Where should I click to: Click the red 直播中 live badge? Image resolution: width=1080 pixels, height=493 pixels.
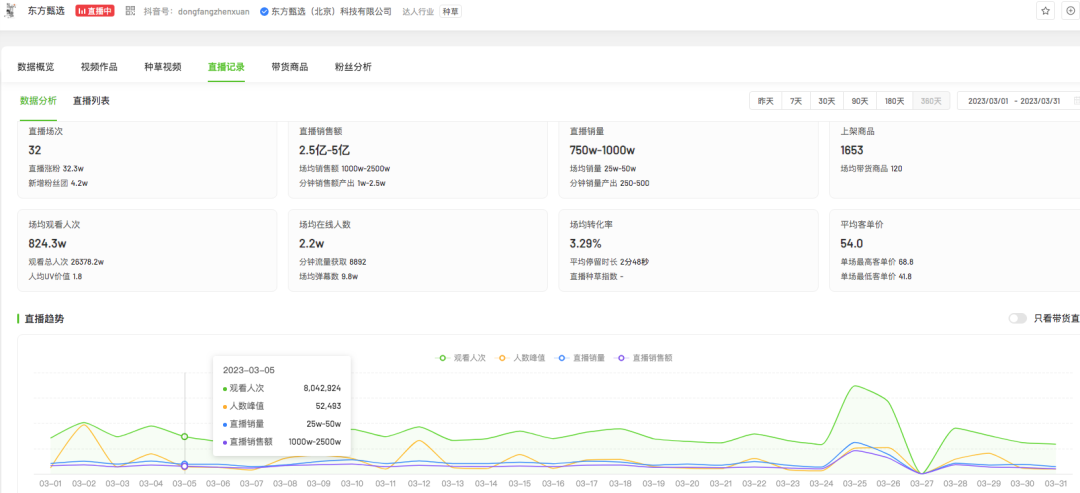[95, 11]
